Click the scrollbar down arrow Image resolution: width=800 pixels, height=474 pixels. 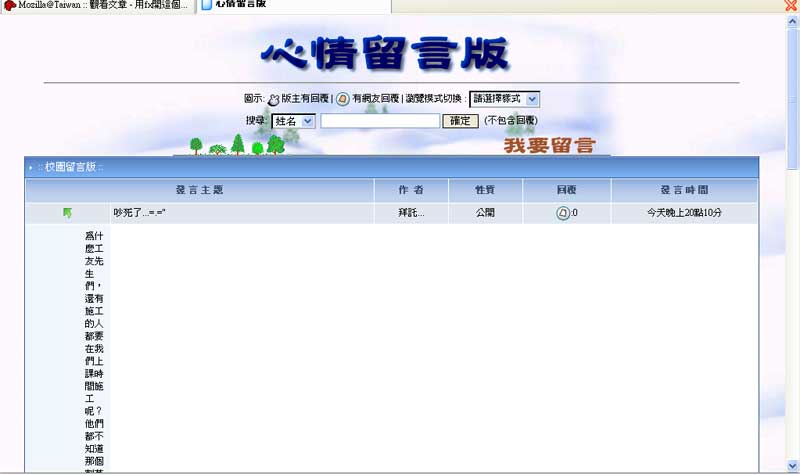[792, 466]
